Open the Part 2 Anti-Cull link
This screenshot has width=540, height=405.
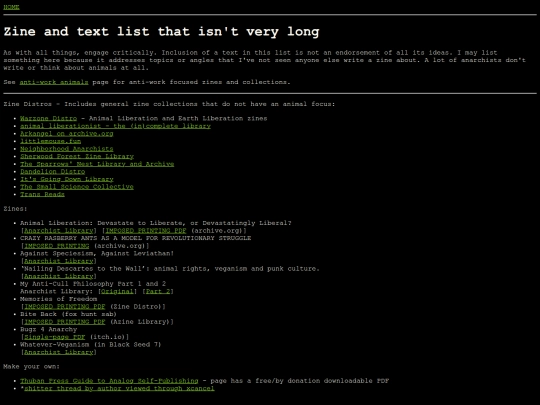coord(158,291)
